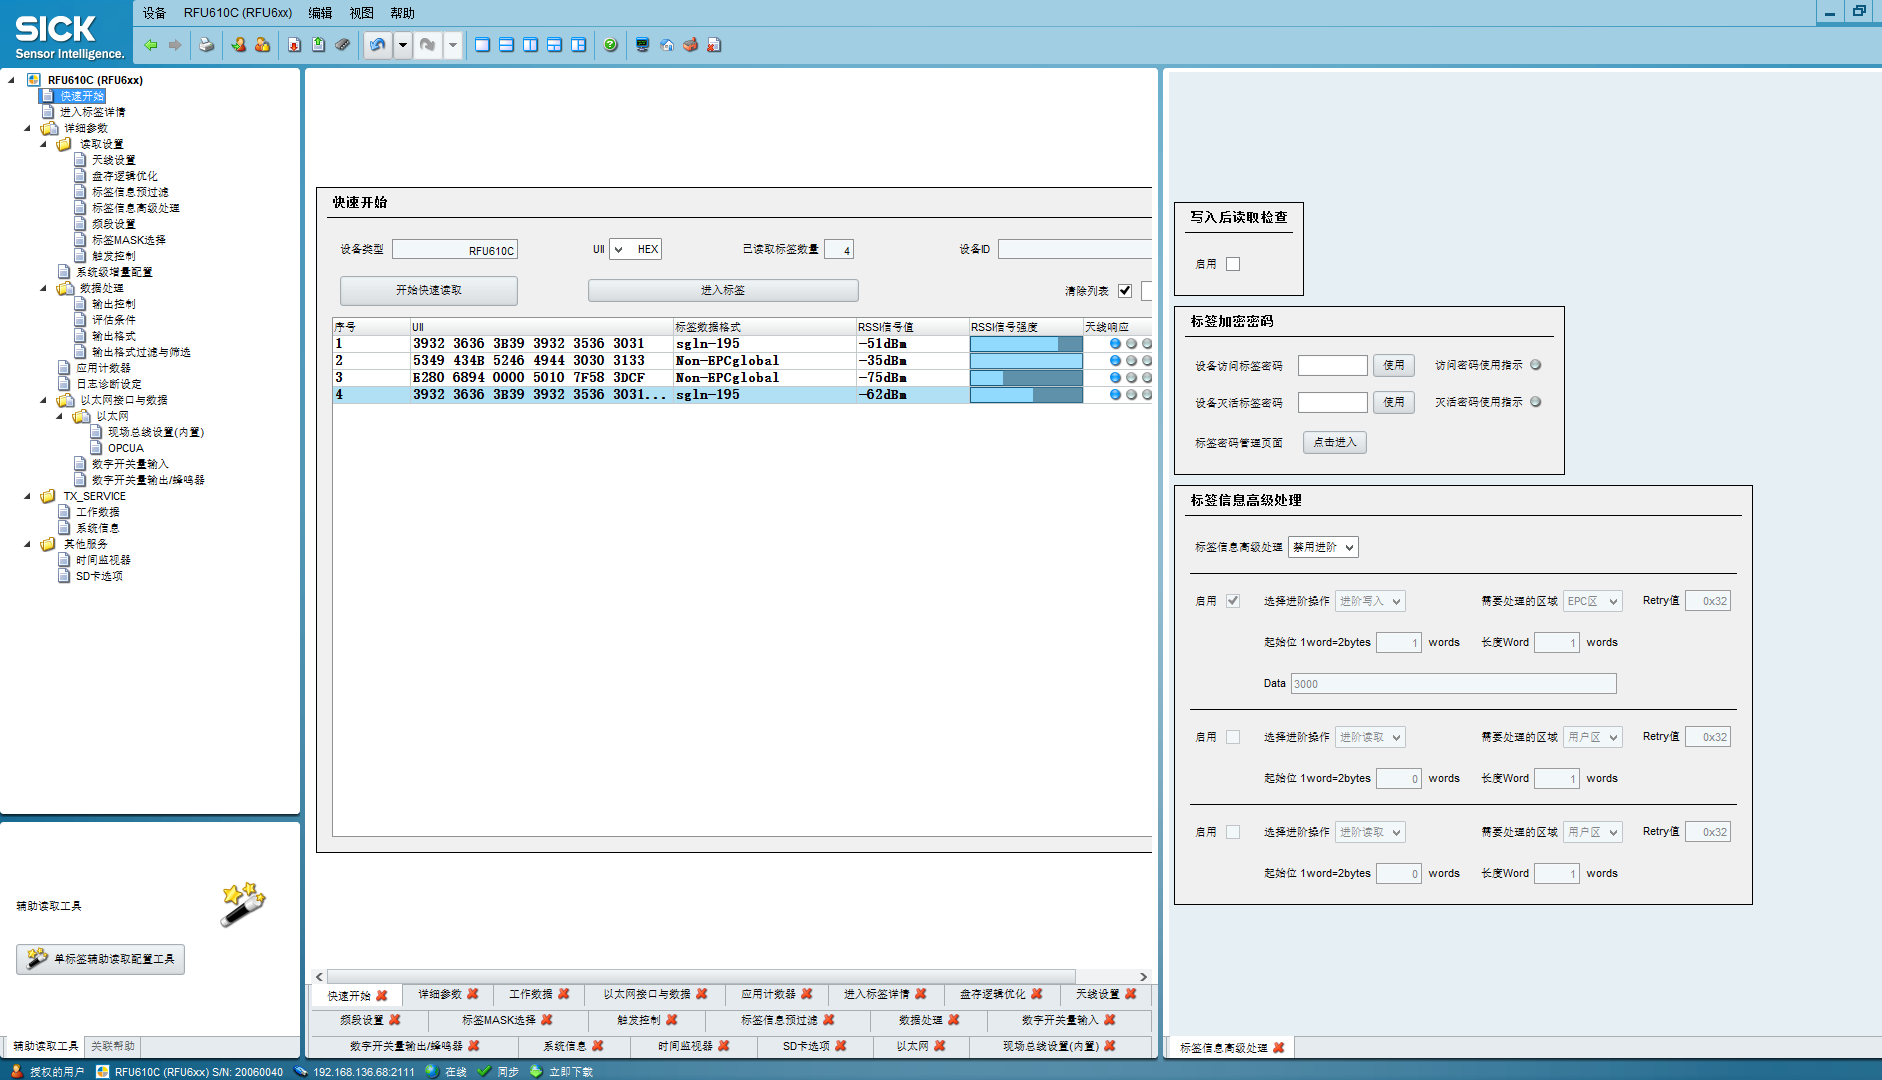Collapse the TX_SERVICE tree node
This screenshot has width=1882, height=1080.
point(27,496)
